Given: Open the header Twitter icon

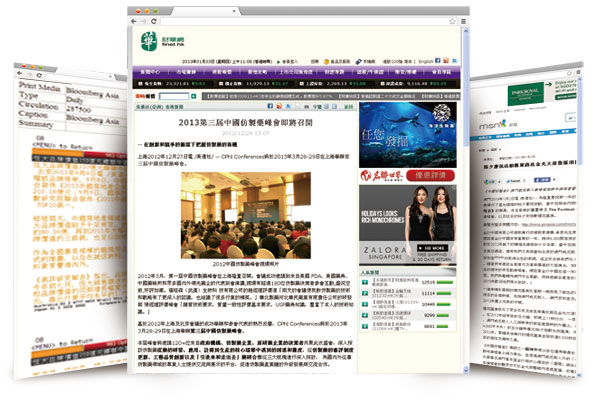Looking at the screenshot, I should [455, 61].
